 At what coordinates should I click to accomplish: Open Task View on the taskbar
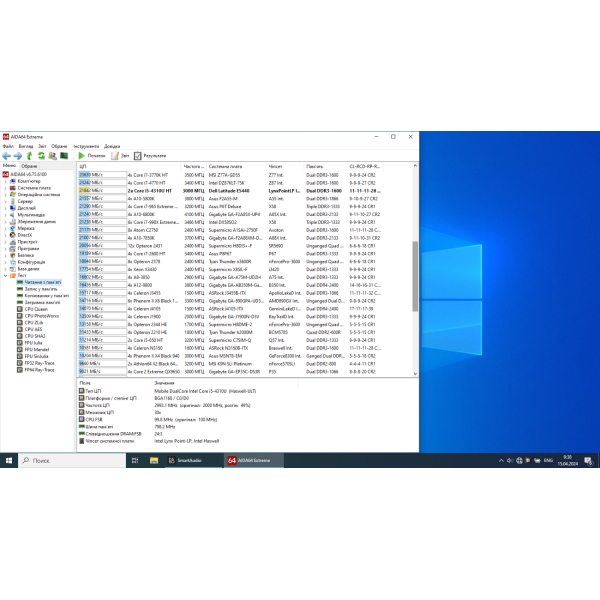click(135, 460)
